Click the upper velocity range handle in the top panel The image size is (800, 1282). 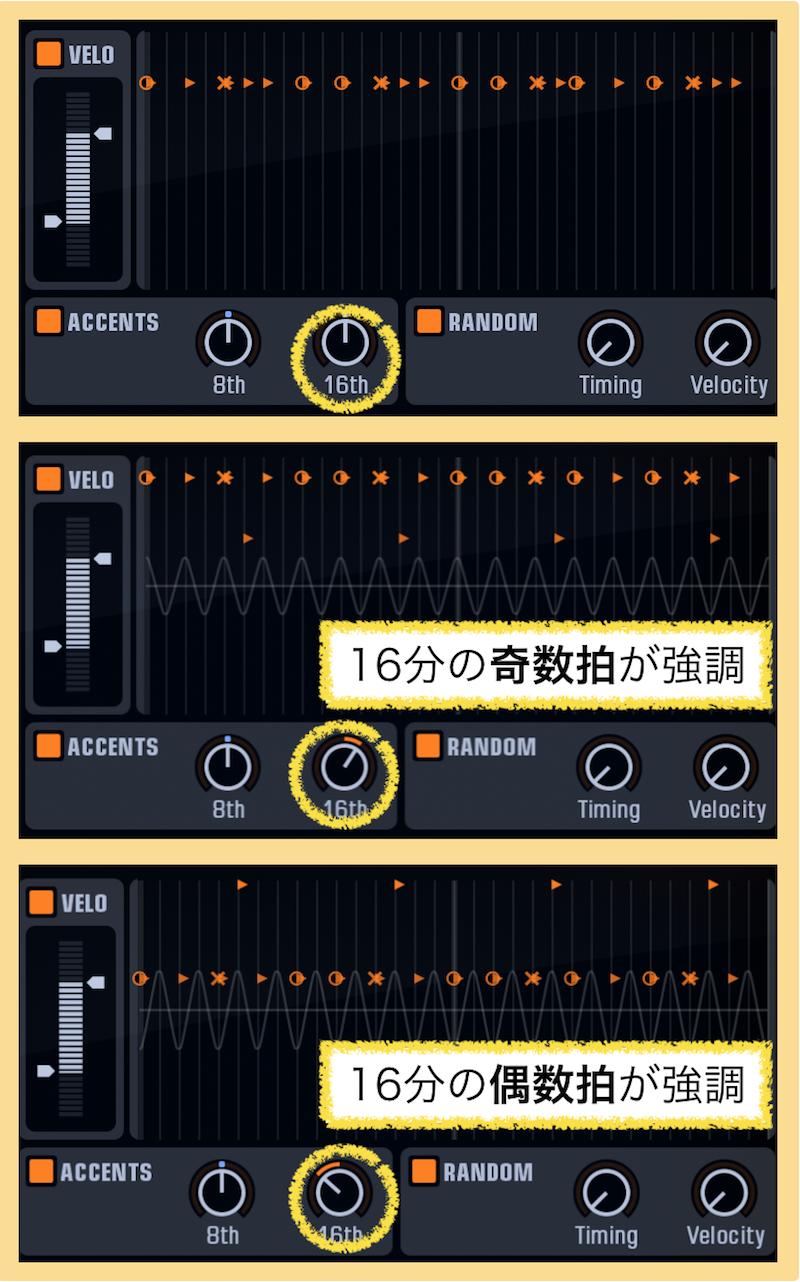(103, 133)
